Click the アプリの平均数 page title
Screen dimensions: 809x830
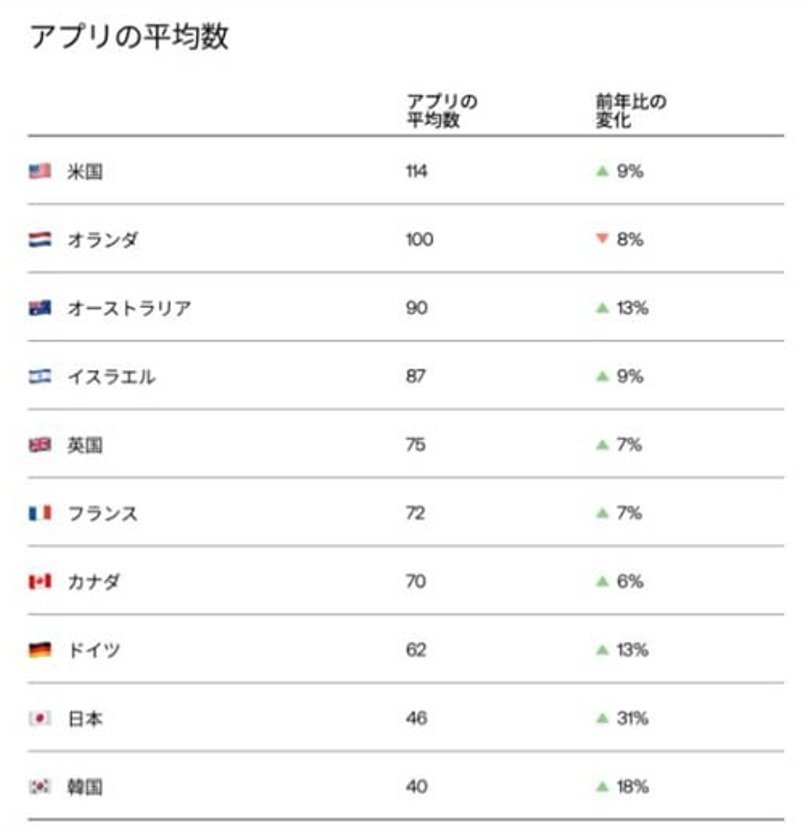[129, 37]
